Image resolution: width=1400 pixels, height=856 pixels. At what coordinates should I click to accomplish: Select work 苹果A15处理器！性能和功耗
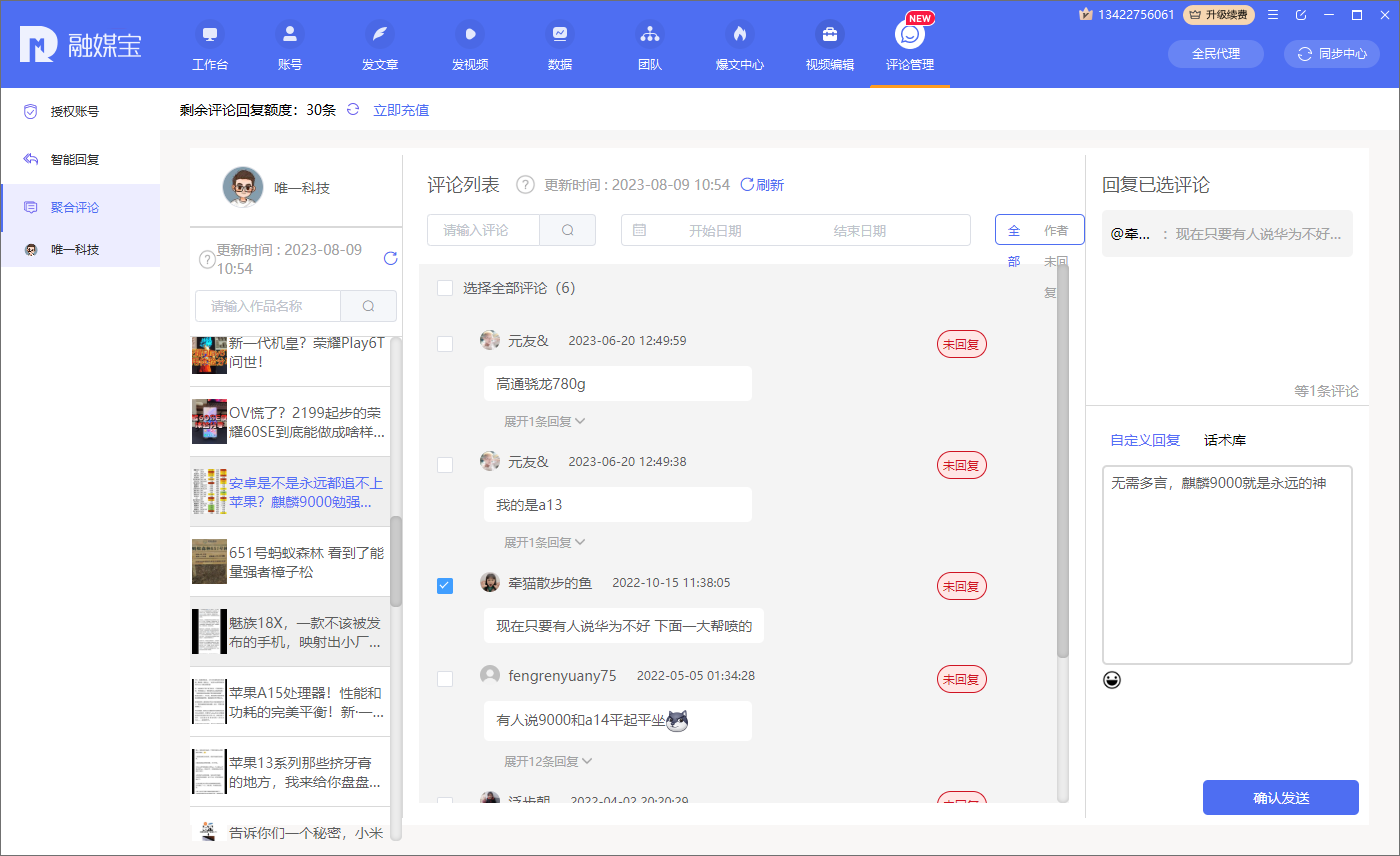pyautogui.click(x=288, y=702)
